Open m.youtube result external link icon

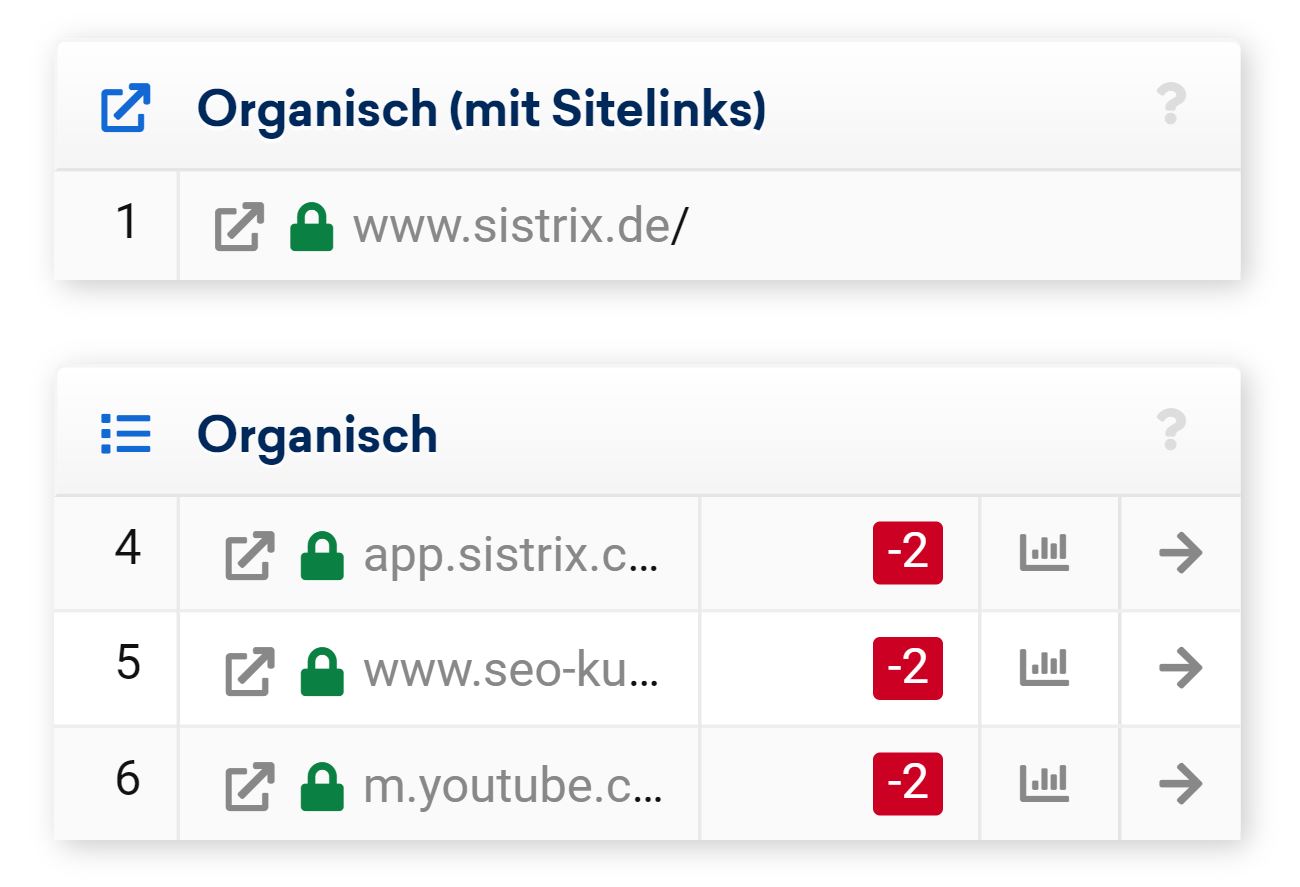coord(250,786)
